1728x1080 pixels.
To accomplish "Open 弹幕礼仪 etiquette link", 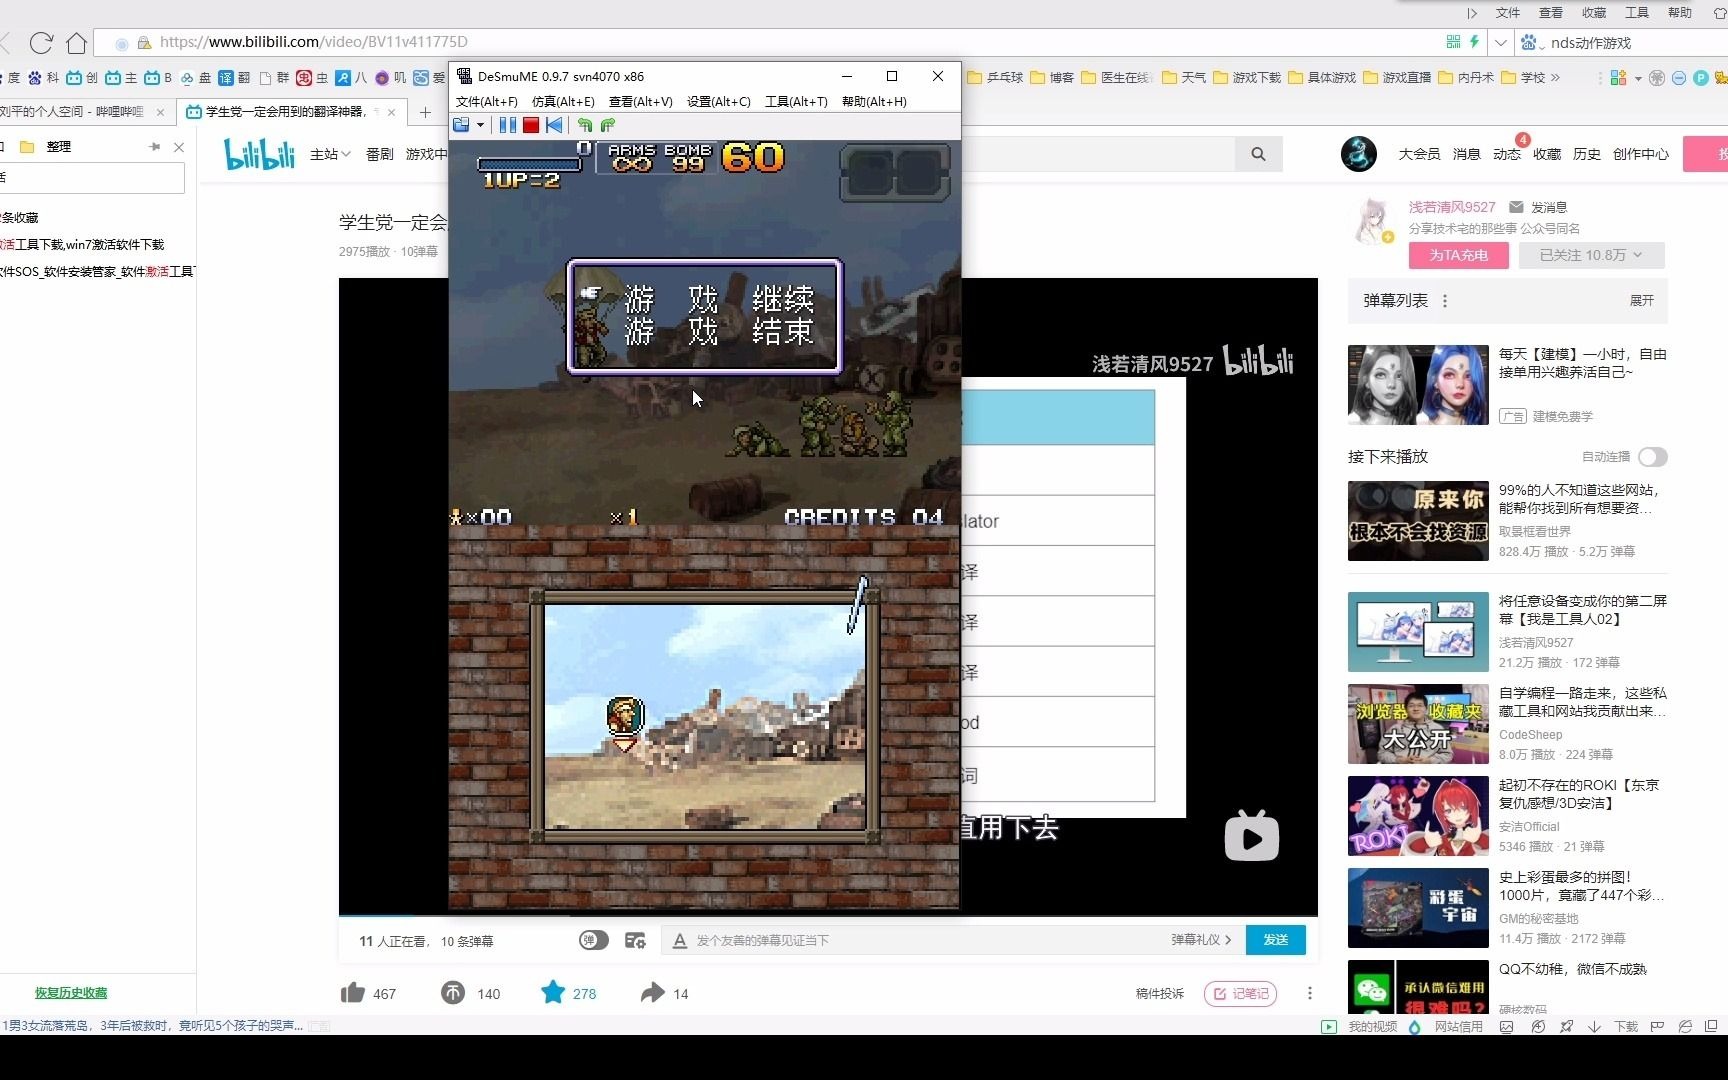I will [1201, 940].
